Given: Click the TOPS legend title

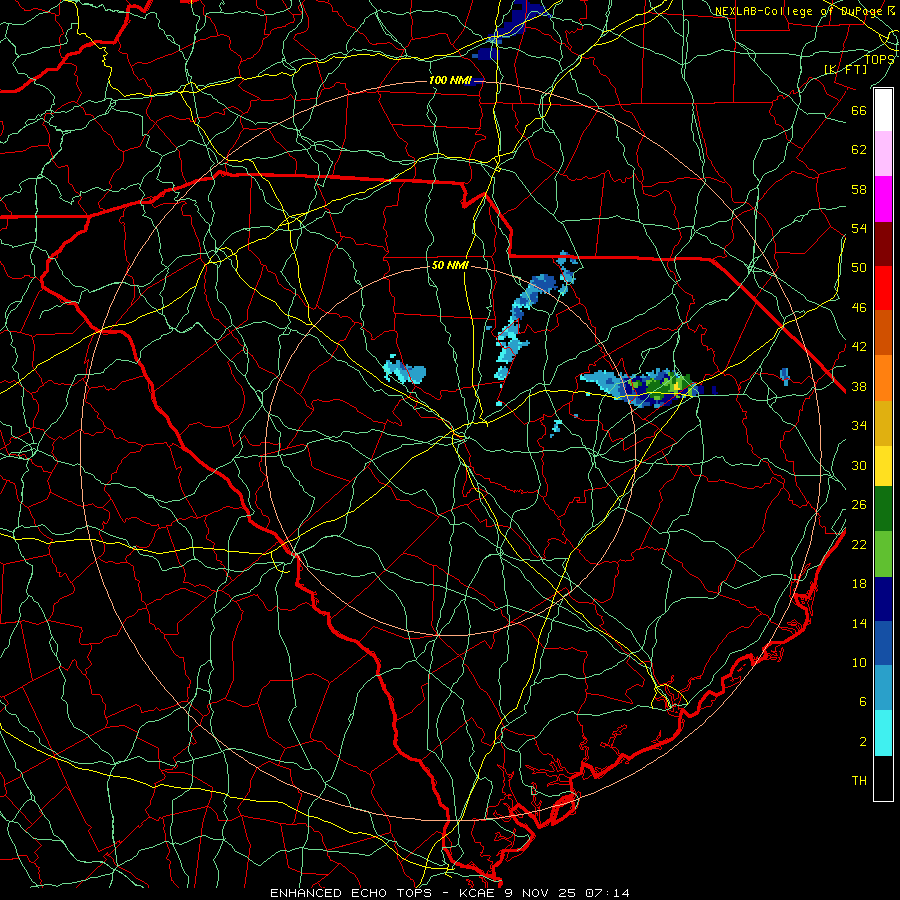Looking at the screenshot, I should [879, 59].
